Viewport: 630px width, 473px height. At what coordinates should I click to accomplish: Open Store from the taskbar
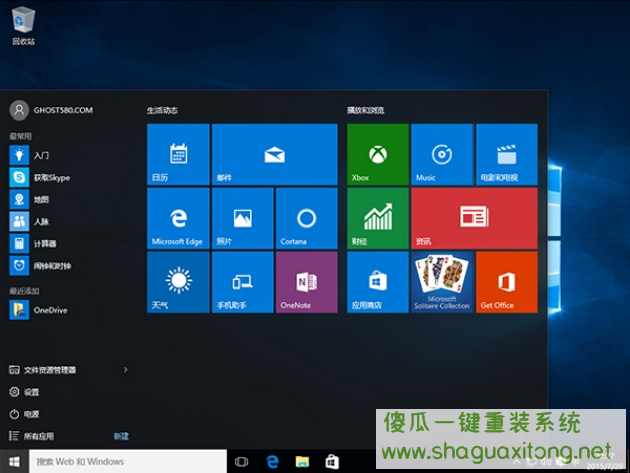pyautogui.click(x=332, y=462)
